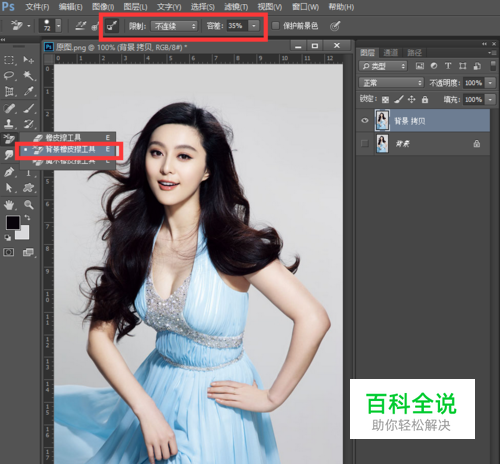Select the Pen tool
This screenshot has height=464, width=500.
[x=9, y=172]
